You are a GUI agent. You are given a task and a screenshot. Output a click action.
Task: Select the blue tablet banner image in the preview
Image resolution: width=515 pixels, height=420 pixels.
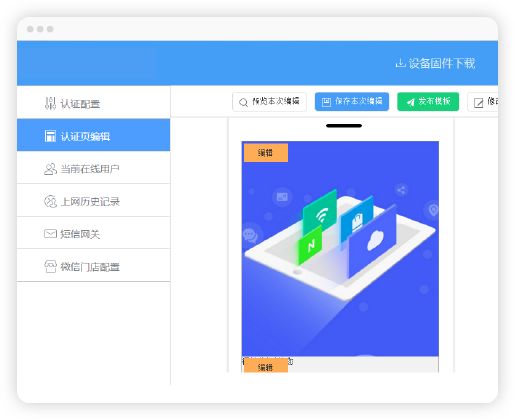340,249
